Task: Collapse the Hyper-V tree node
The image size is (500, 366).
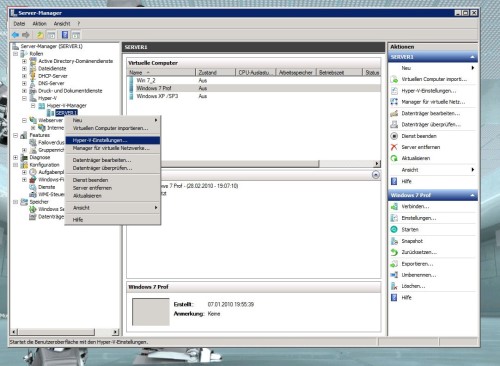Action: 24,98
